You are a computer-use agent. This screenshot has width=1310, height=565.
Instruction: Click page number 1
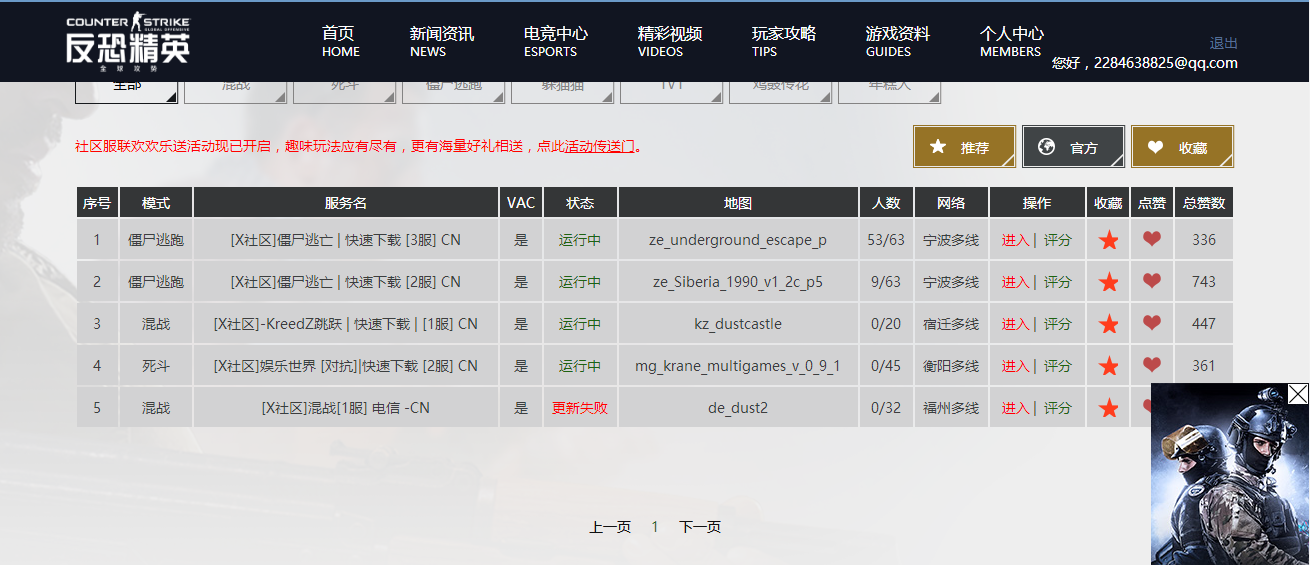coord(655,527)
